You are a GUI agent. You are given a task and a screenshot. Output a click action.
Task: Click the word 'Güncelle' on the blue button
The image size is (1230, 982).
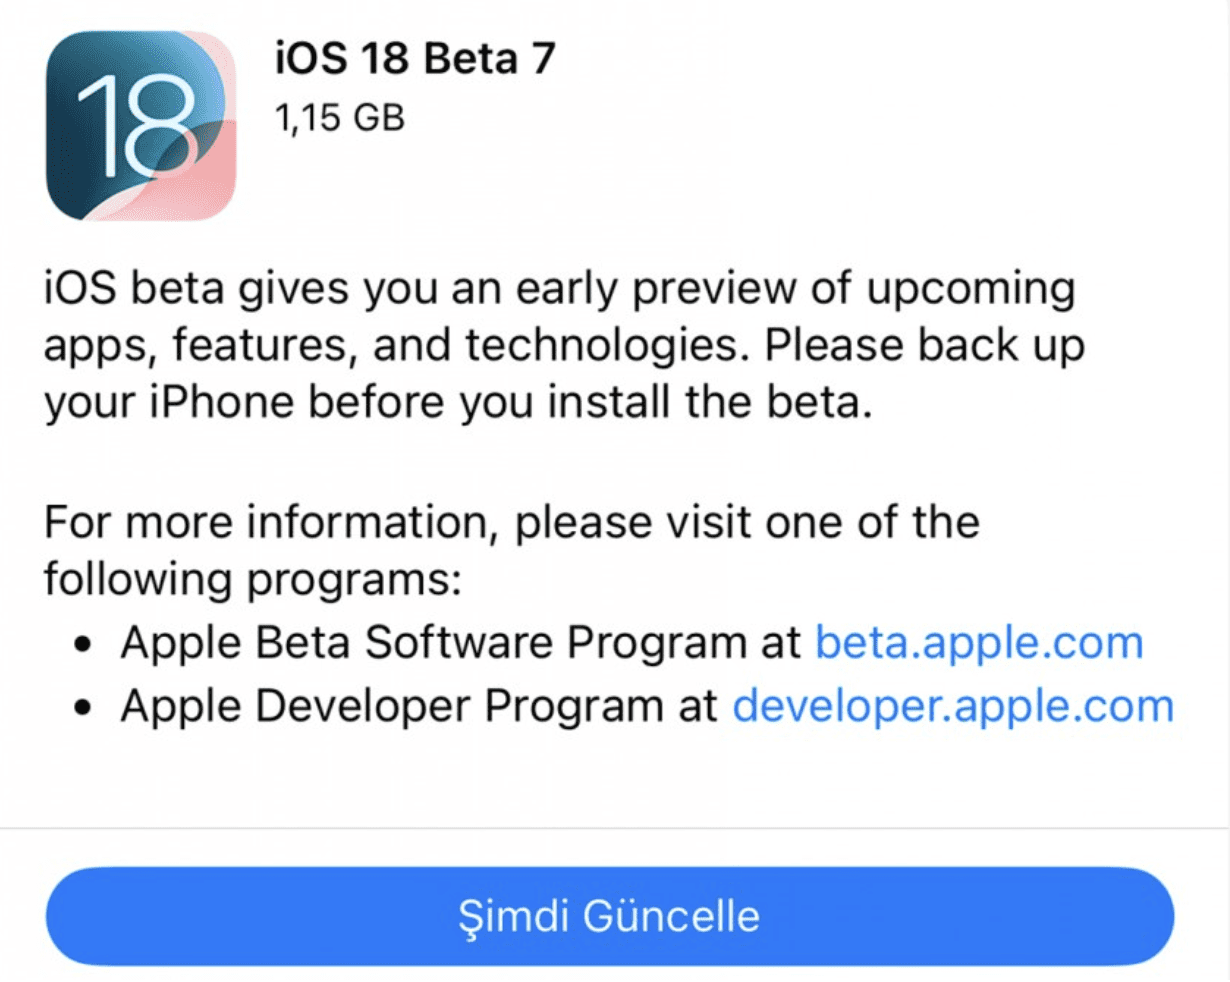[x=670, y=916]
